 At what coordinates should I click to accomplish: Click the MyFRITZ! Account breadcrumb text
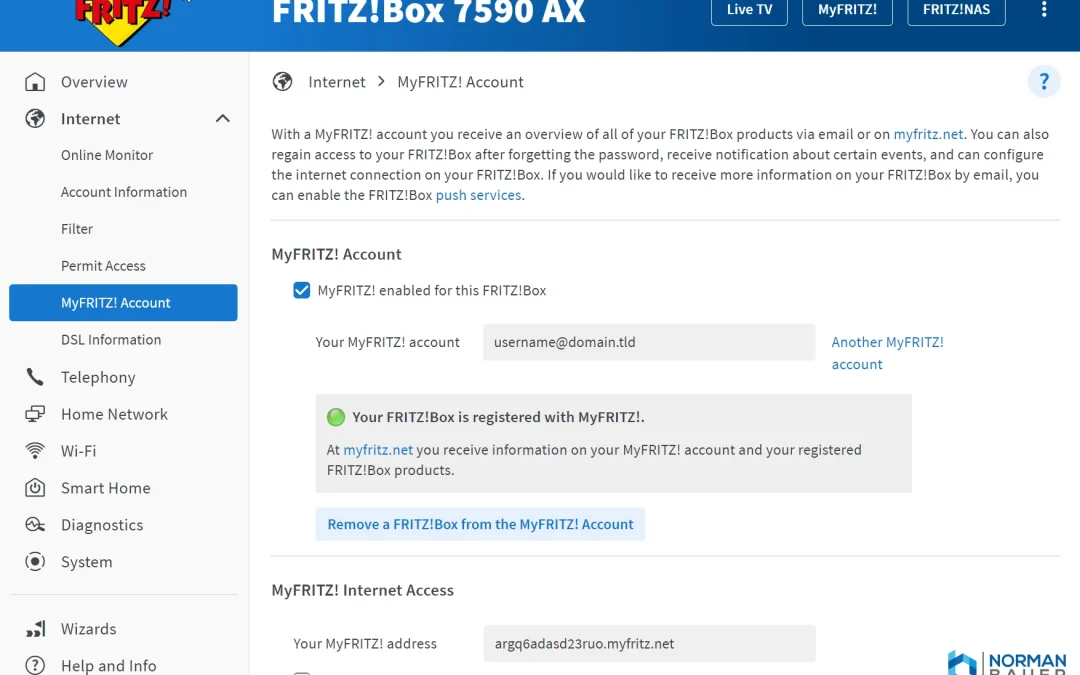[x=460, y=82]
